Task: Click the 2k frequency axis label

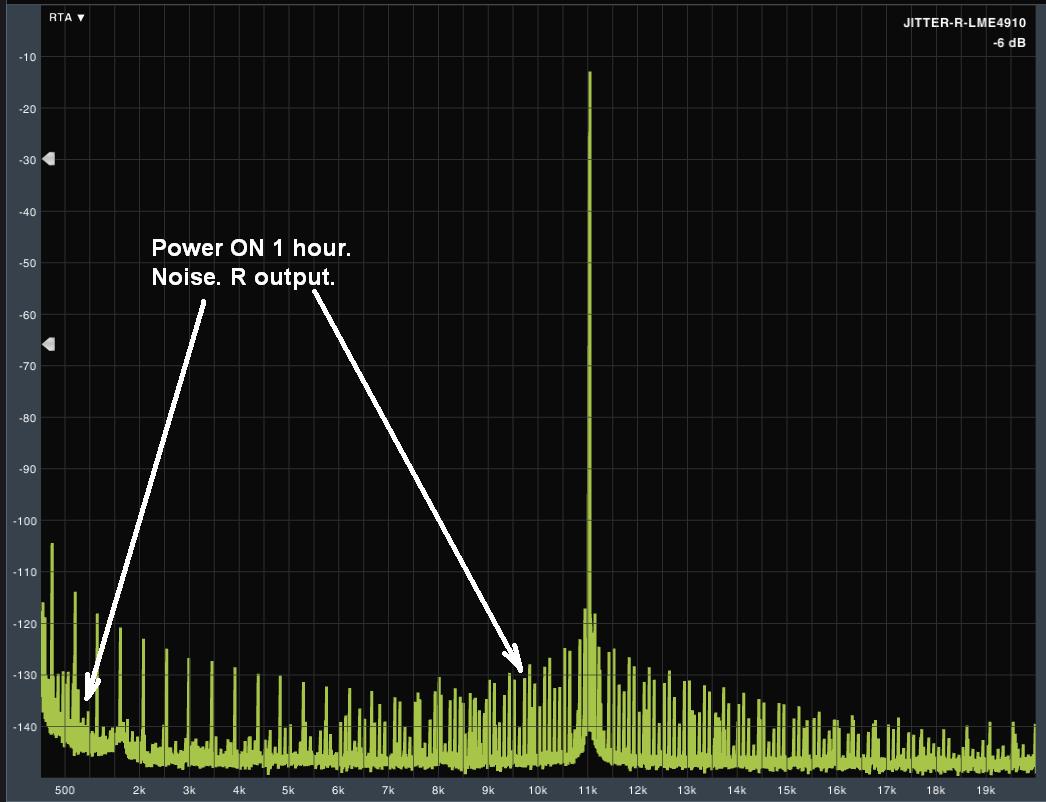Action: (x=139, y=791)
